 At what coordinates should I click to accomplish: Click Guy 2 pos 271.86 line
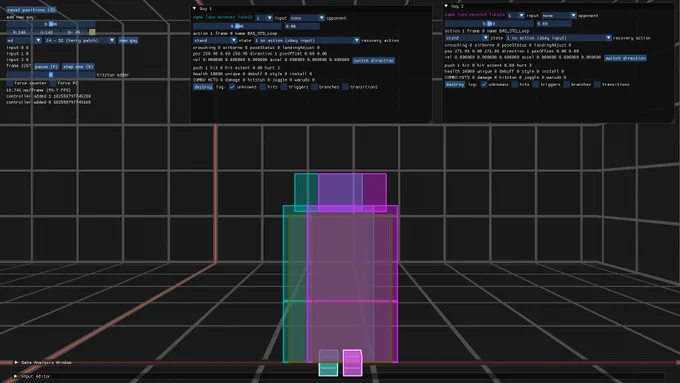tap(512, 51)
